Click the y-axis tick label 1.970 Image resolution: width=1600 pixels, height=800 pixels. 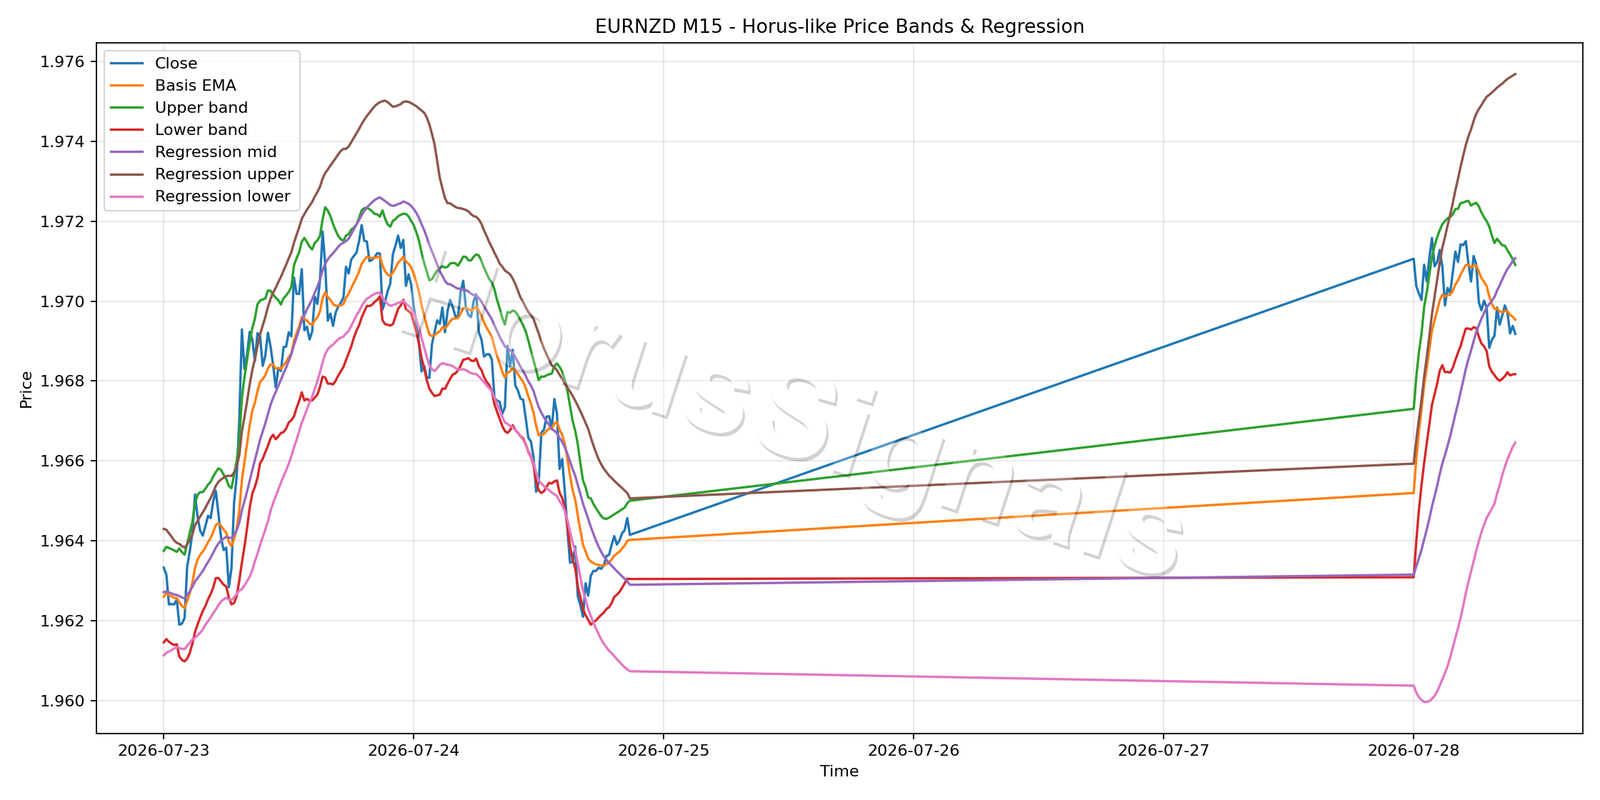pos(62,302)
